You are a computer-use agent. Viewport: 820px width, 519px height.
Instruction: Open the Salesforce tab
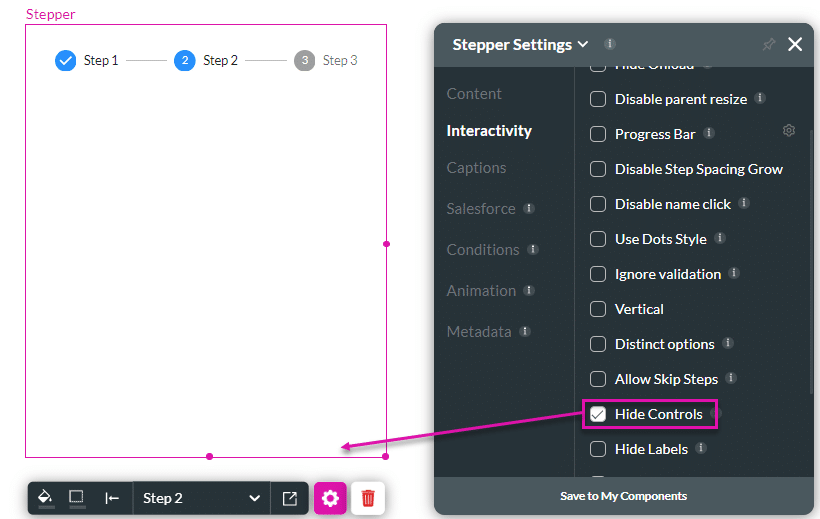coord(481,209)
